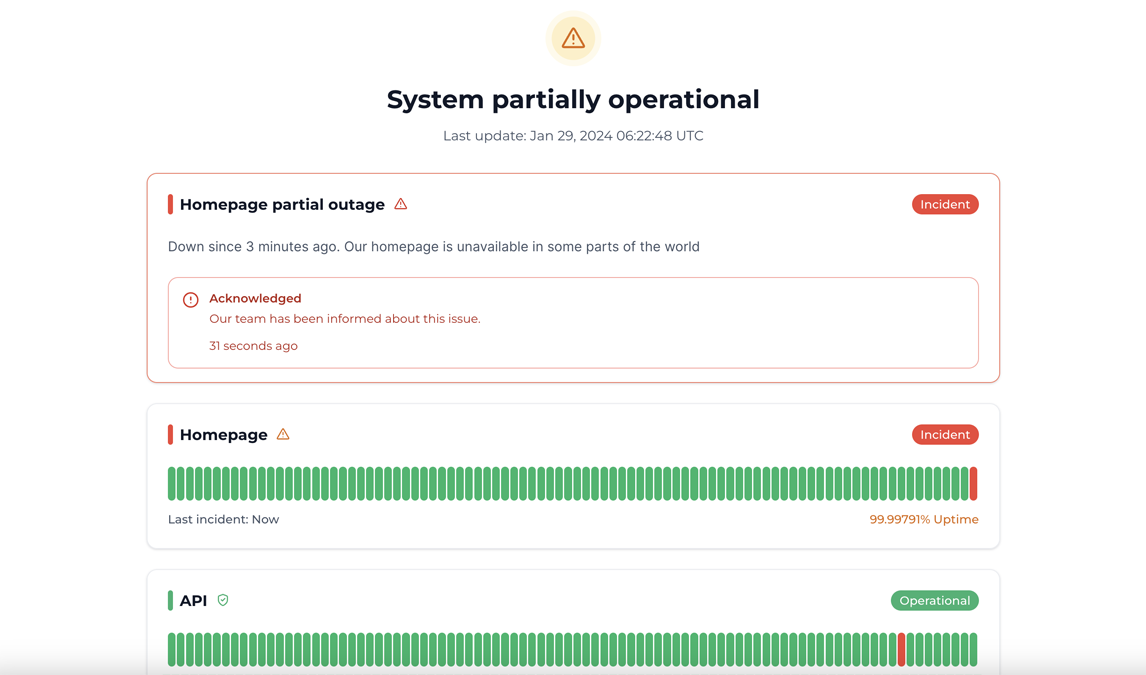Click warning triangle next to Homepage heading

(x=283, y=434)
